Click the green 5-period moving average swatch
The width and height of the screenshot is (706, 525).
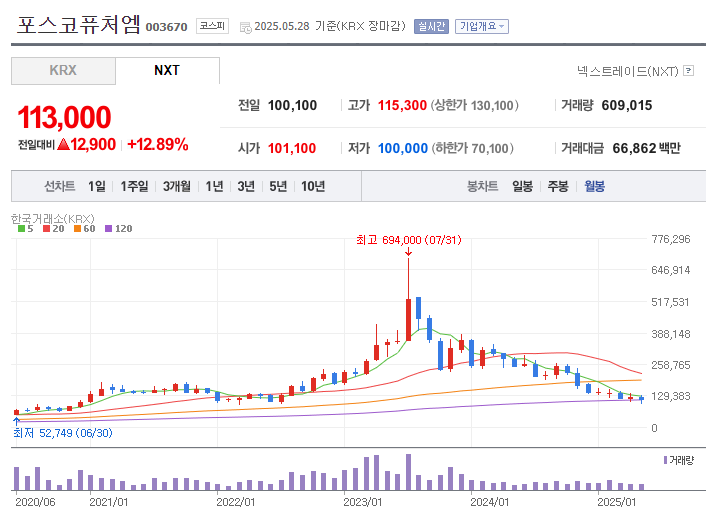pyautogui.click(x=21, y=229)
